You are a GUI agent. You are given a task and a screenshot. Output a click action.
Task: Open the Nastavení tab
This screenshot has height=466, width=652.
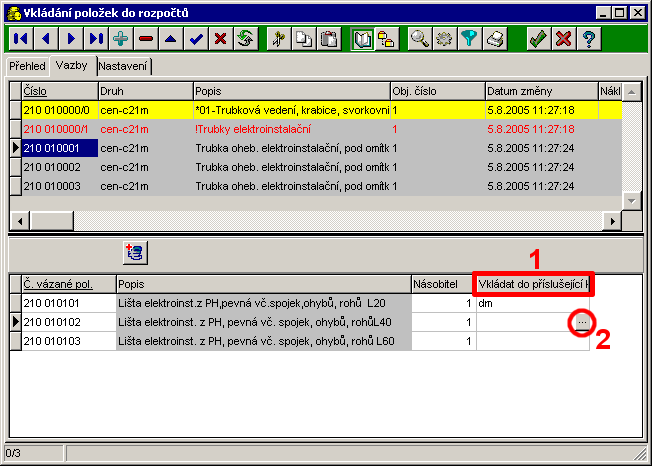(123, 65)
